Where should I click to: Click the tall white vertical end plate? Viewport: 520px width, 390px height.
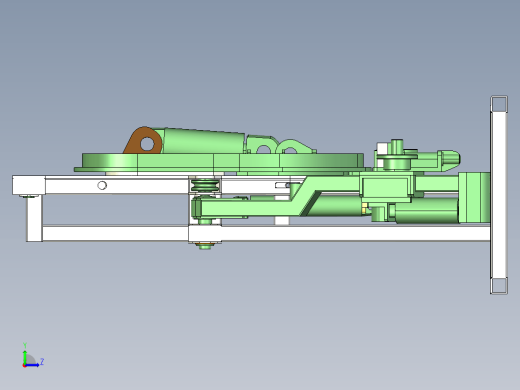pos(499,195)
